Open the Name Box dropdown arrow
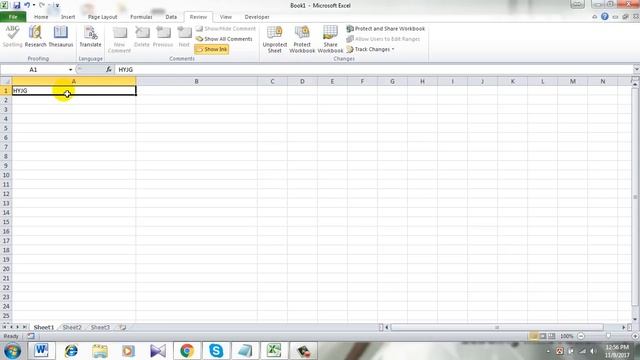This screenshot has height=360, width=640. click(x=70, y=70)
